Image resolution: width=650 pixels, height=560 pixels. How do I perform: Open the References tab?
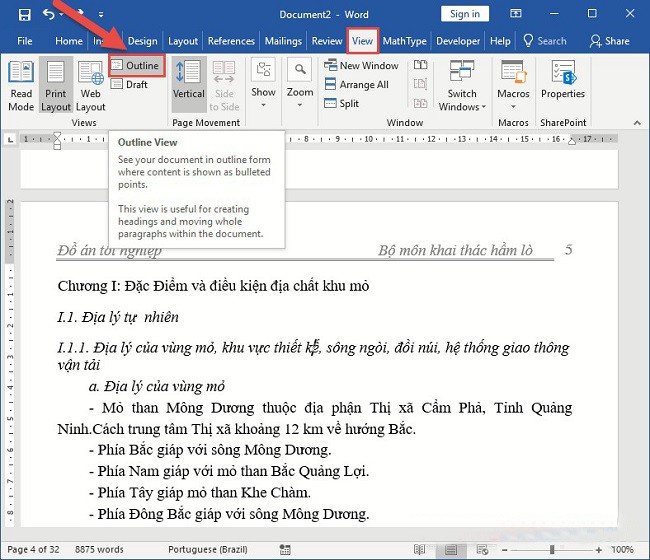(x=231, y=41)
